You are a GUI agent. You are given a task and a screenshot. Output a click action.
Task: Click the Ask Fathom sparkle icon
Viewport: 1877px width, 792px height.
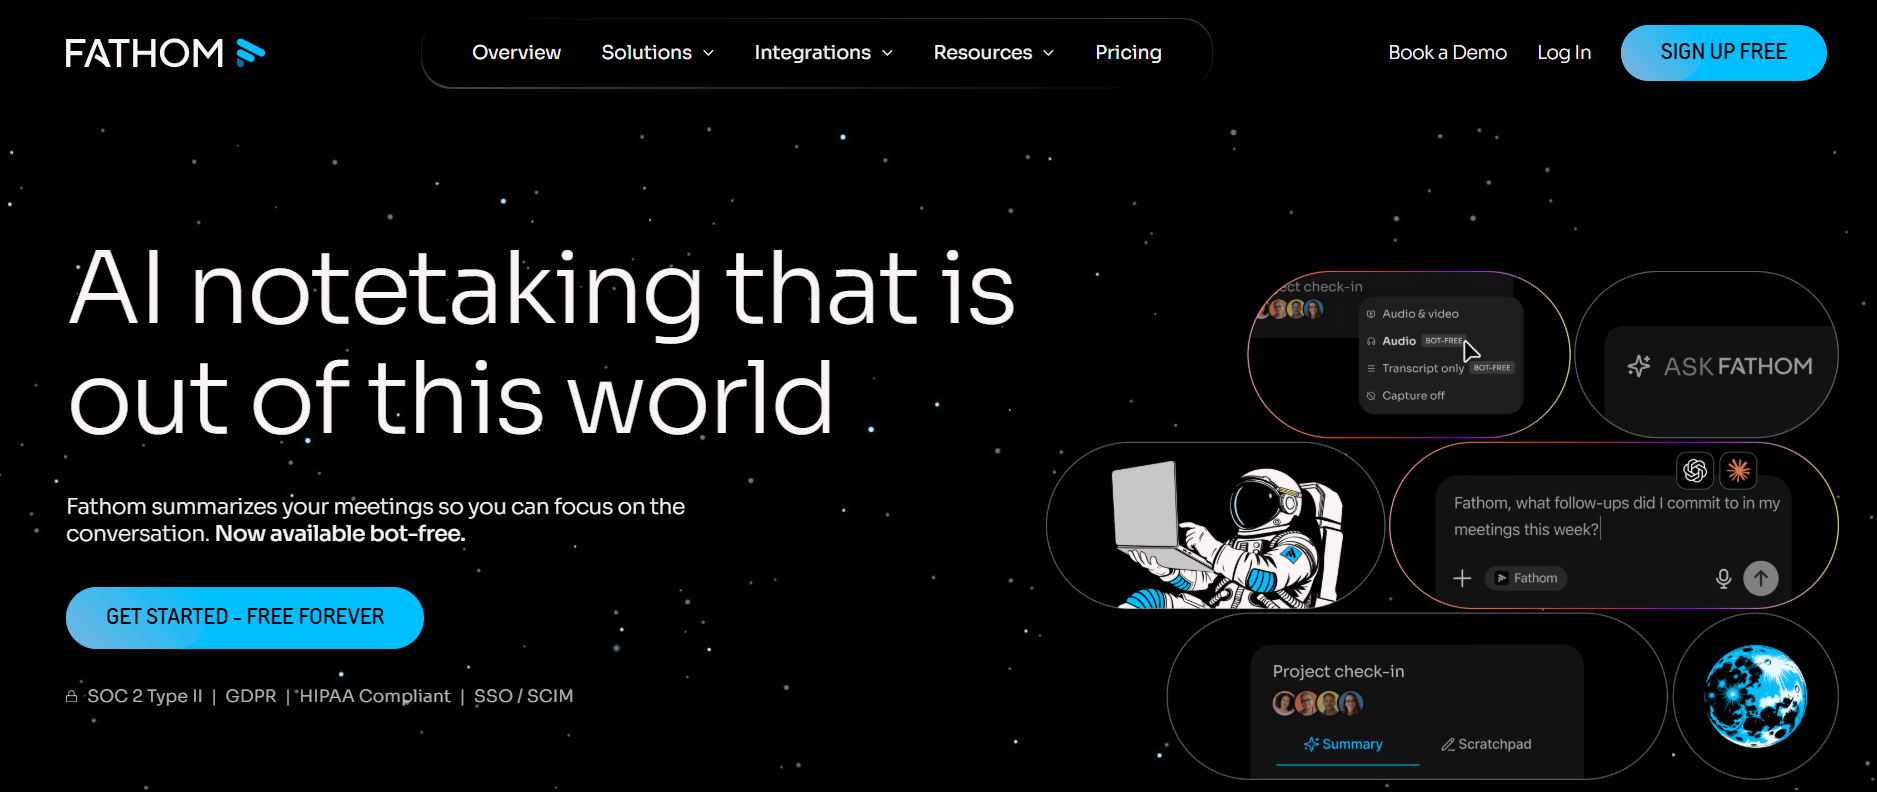click(1639, 366)
